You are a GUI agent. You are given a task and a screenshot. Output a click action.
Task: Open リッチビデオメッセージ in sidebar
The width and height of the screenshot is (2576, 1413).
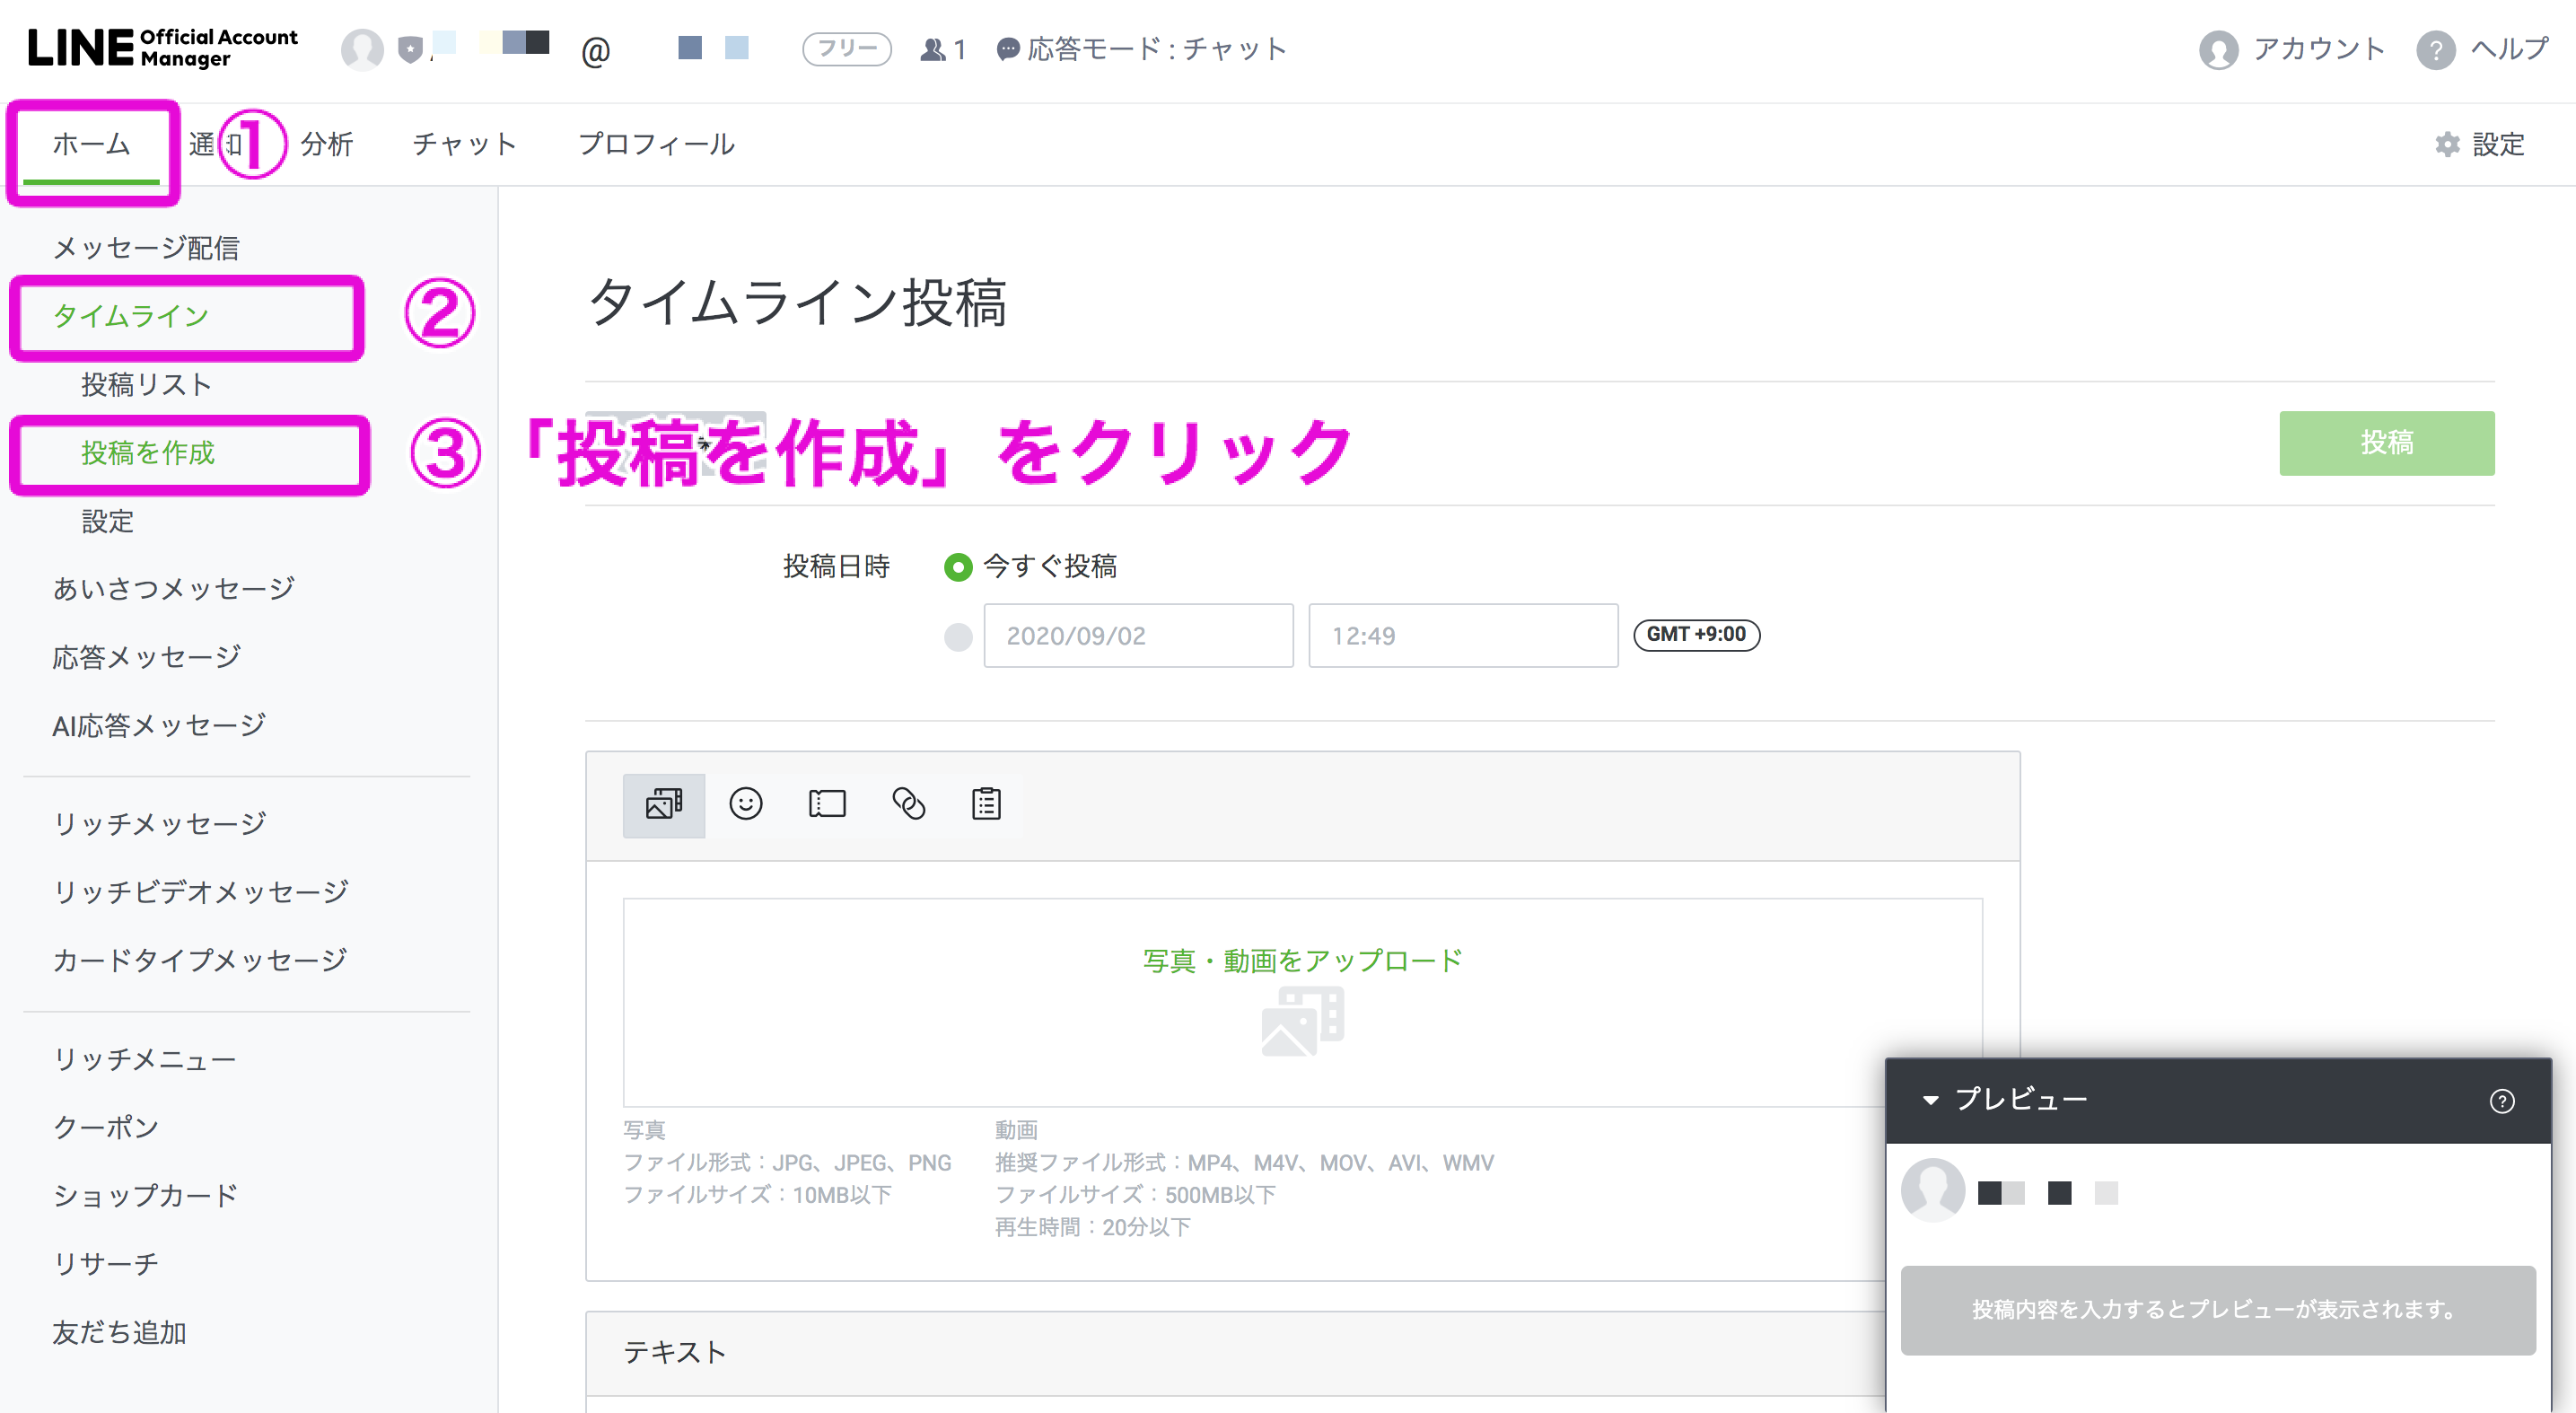pyautogui.click(x=200, y=891)
